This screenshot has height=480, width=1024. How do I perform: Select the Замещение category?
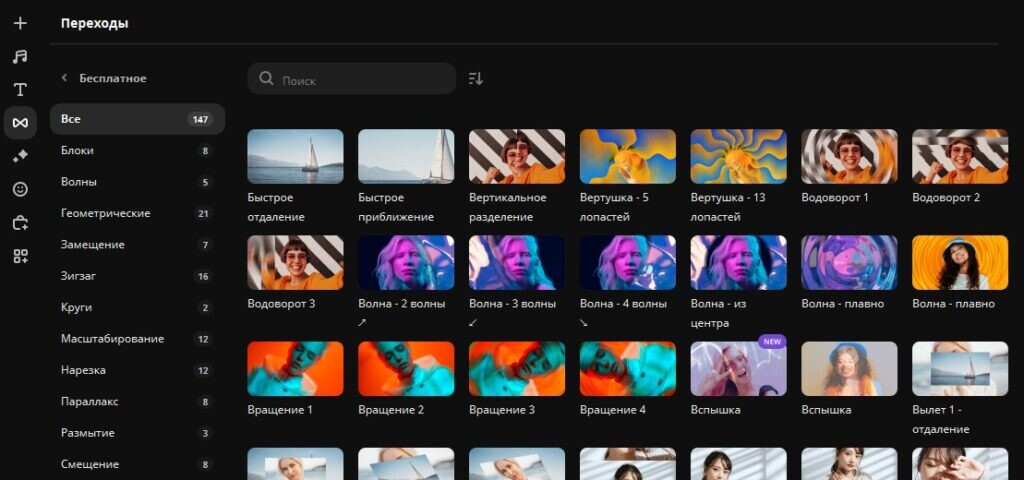(x=137, y=244)
